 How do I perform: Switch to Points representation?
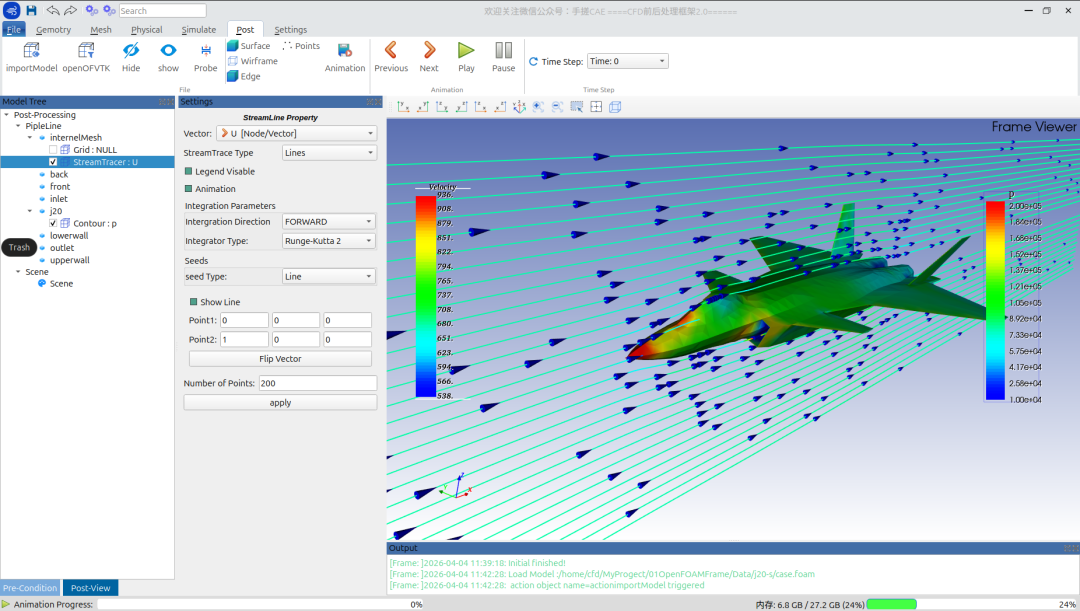(301, 45)
